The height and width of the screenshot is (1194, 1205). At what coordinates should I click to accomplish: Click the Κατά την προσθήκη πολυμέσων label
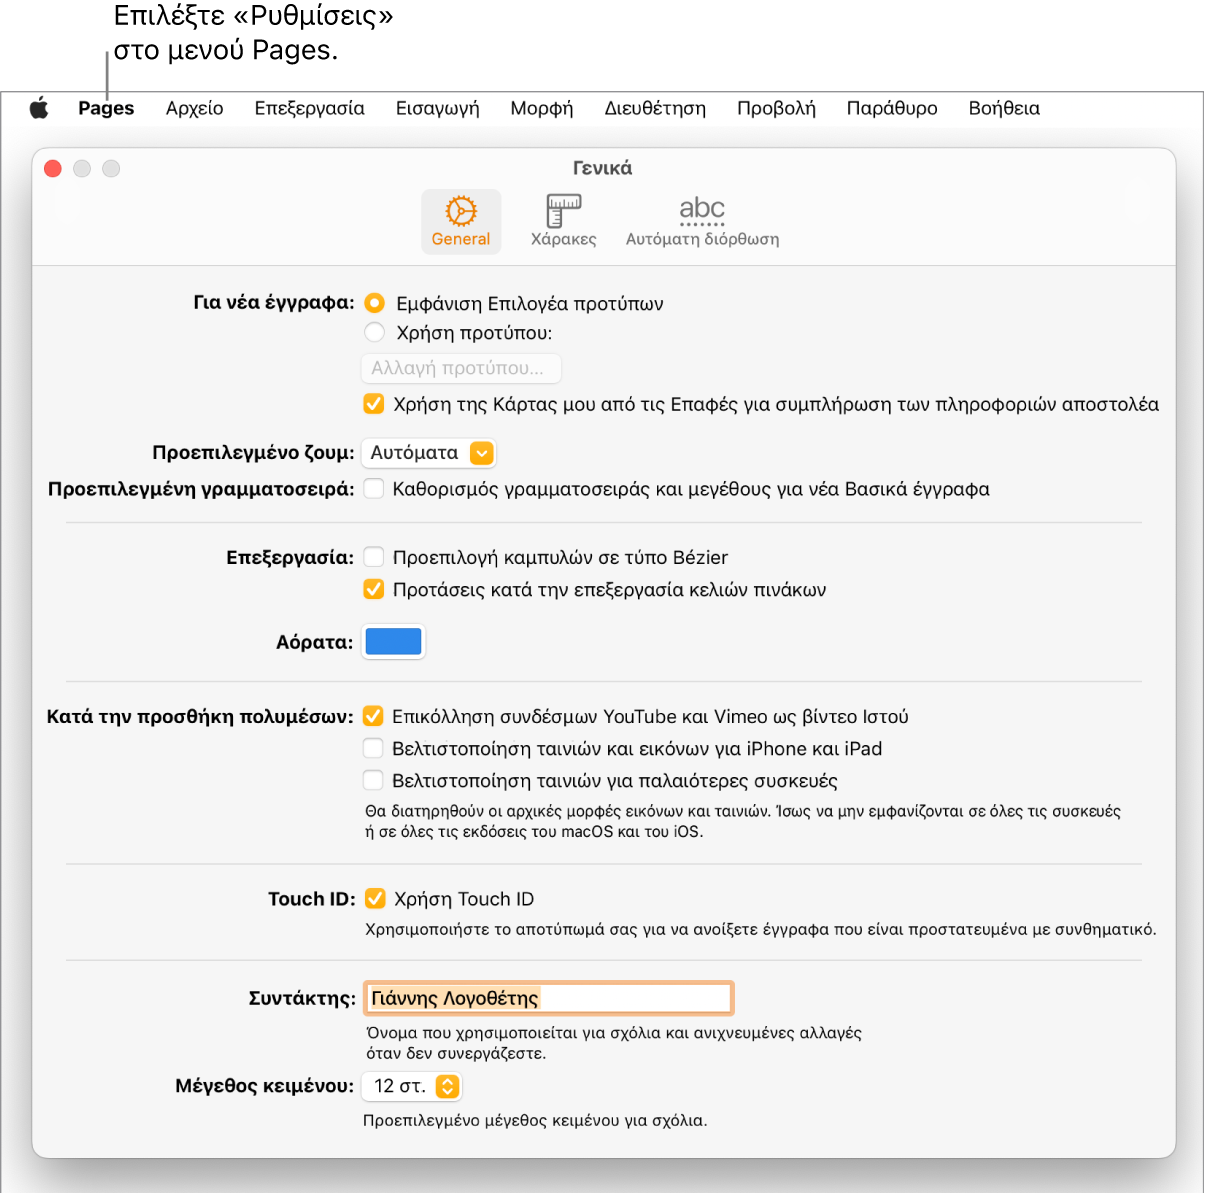pos(200,716)
